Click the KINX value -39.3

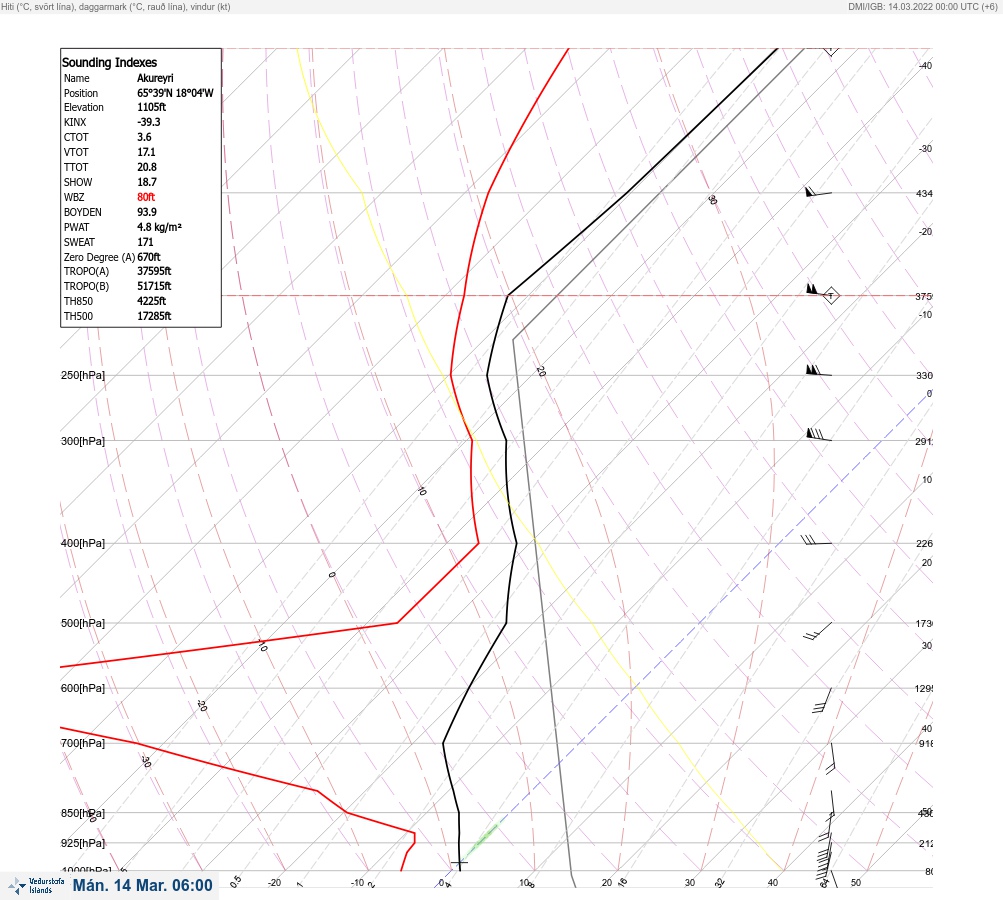(x=149, y=122)
